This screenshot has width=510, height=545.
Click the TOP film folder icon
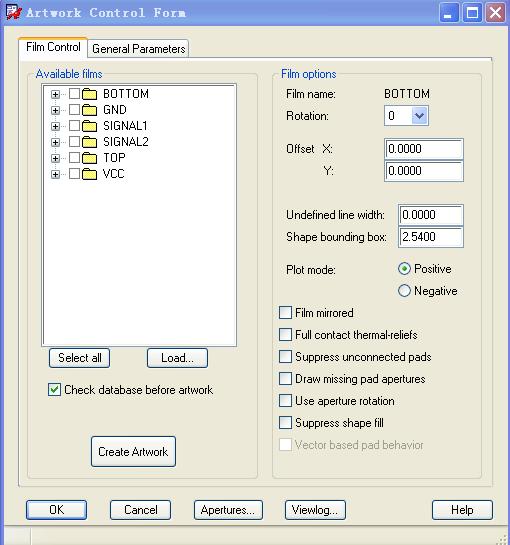pyautogui.click(x=89, y=158)
